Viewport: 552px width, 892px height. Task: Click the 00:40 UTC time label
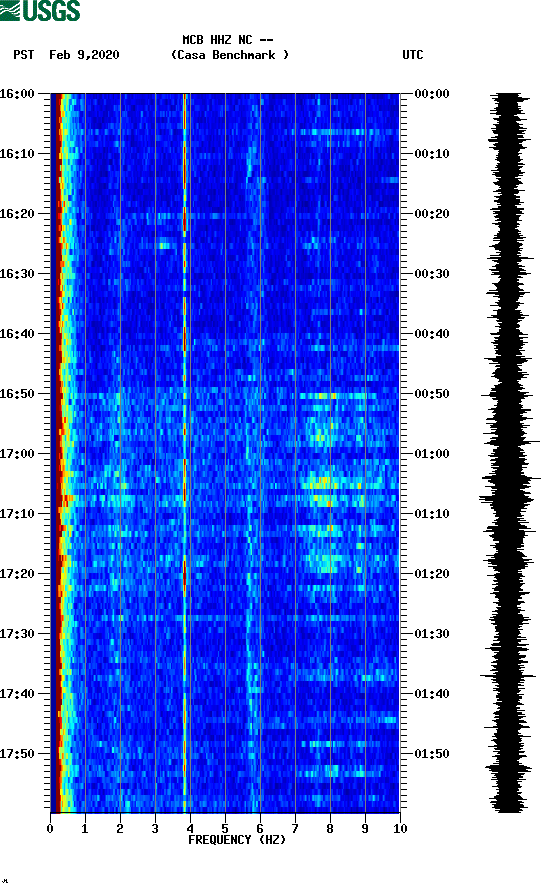click(432, 333)
